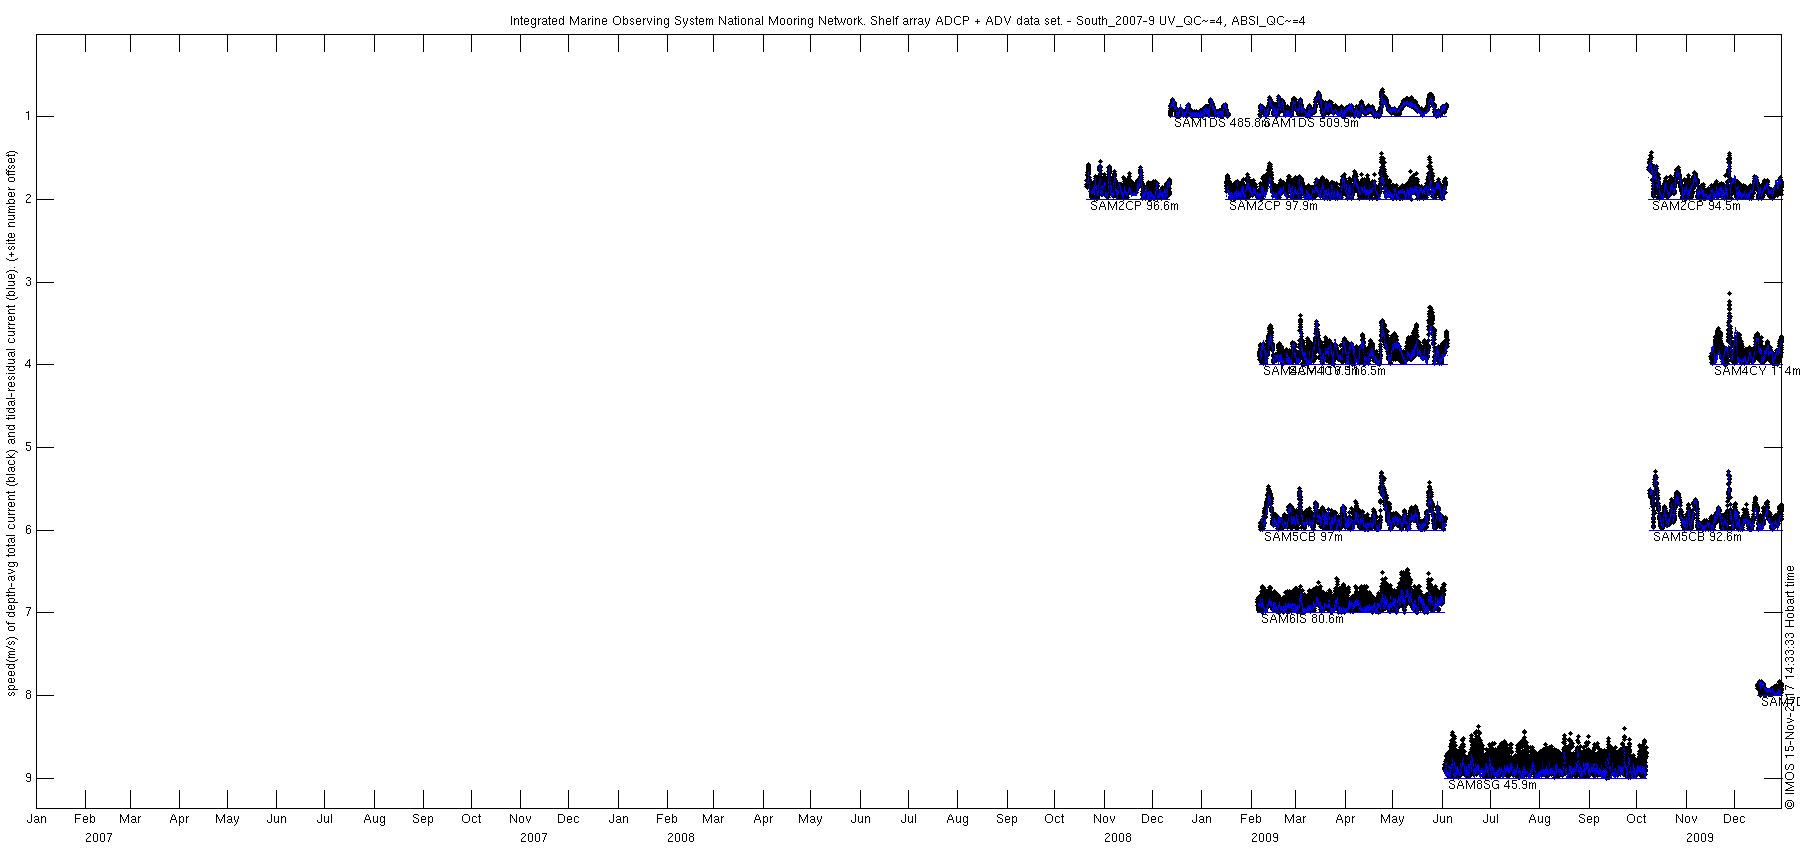Click the 2007 label beneath first Feb

99,838
